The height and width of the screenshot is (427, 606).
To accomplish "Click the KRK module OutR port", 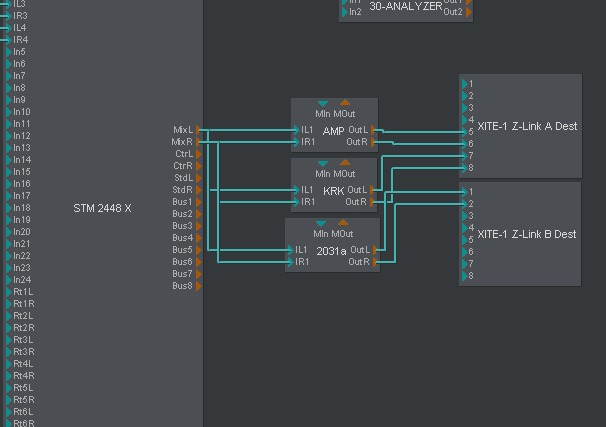I will [x=372, y=202].
